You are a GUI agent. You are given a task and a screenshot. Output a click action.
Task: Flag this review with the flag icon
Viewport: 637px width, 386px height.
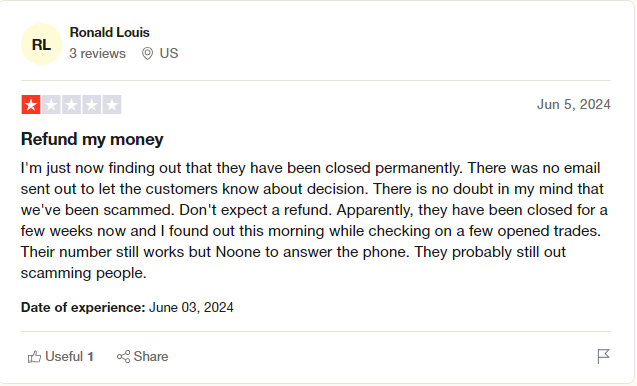coord(604,356)
